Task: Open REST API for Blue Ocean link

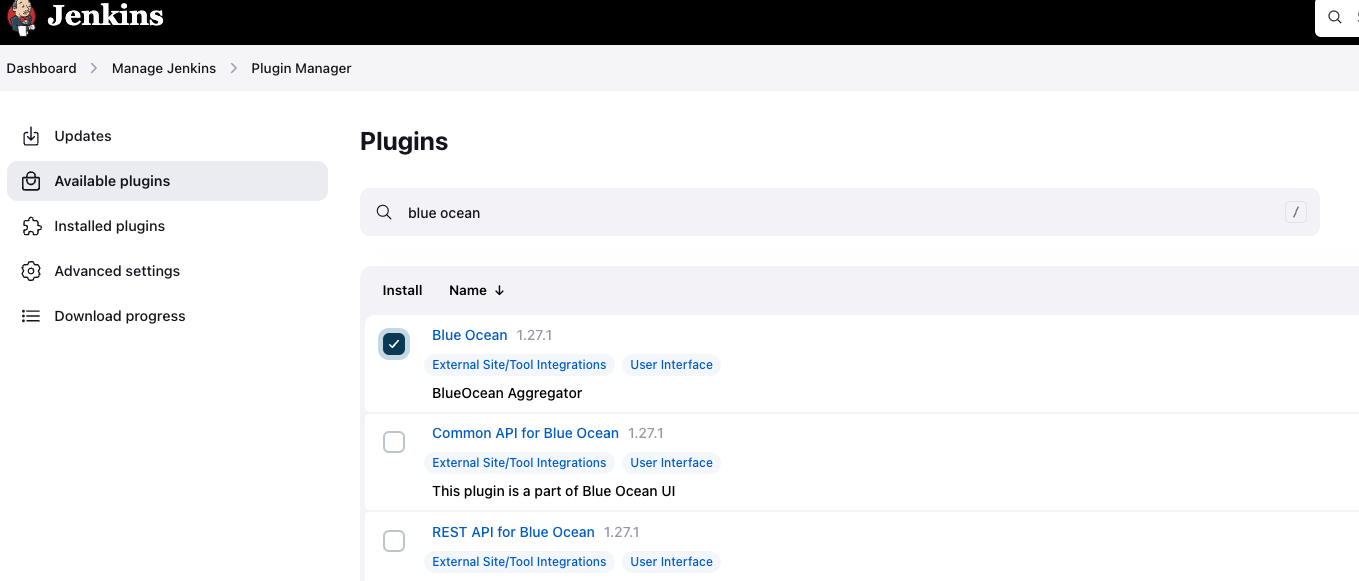Action: coord(513,532)
